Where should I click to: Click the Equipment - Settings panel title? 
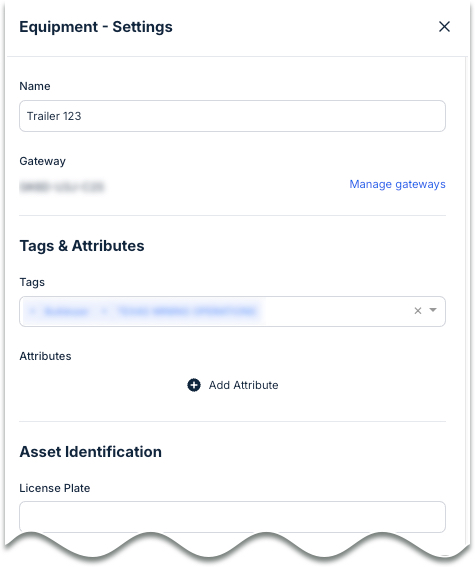tap(96, 27)
